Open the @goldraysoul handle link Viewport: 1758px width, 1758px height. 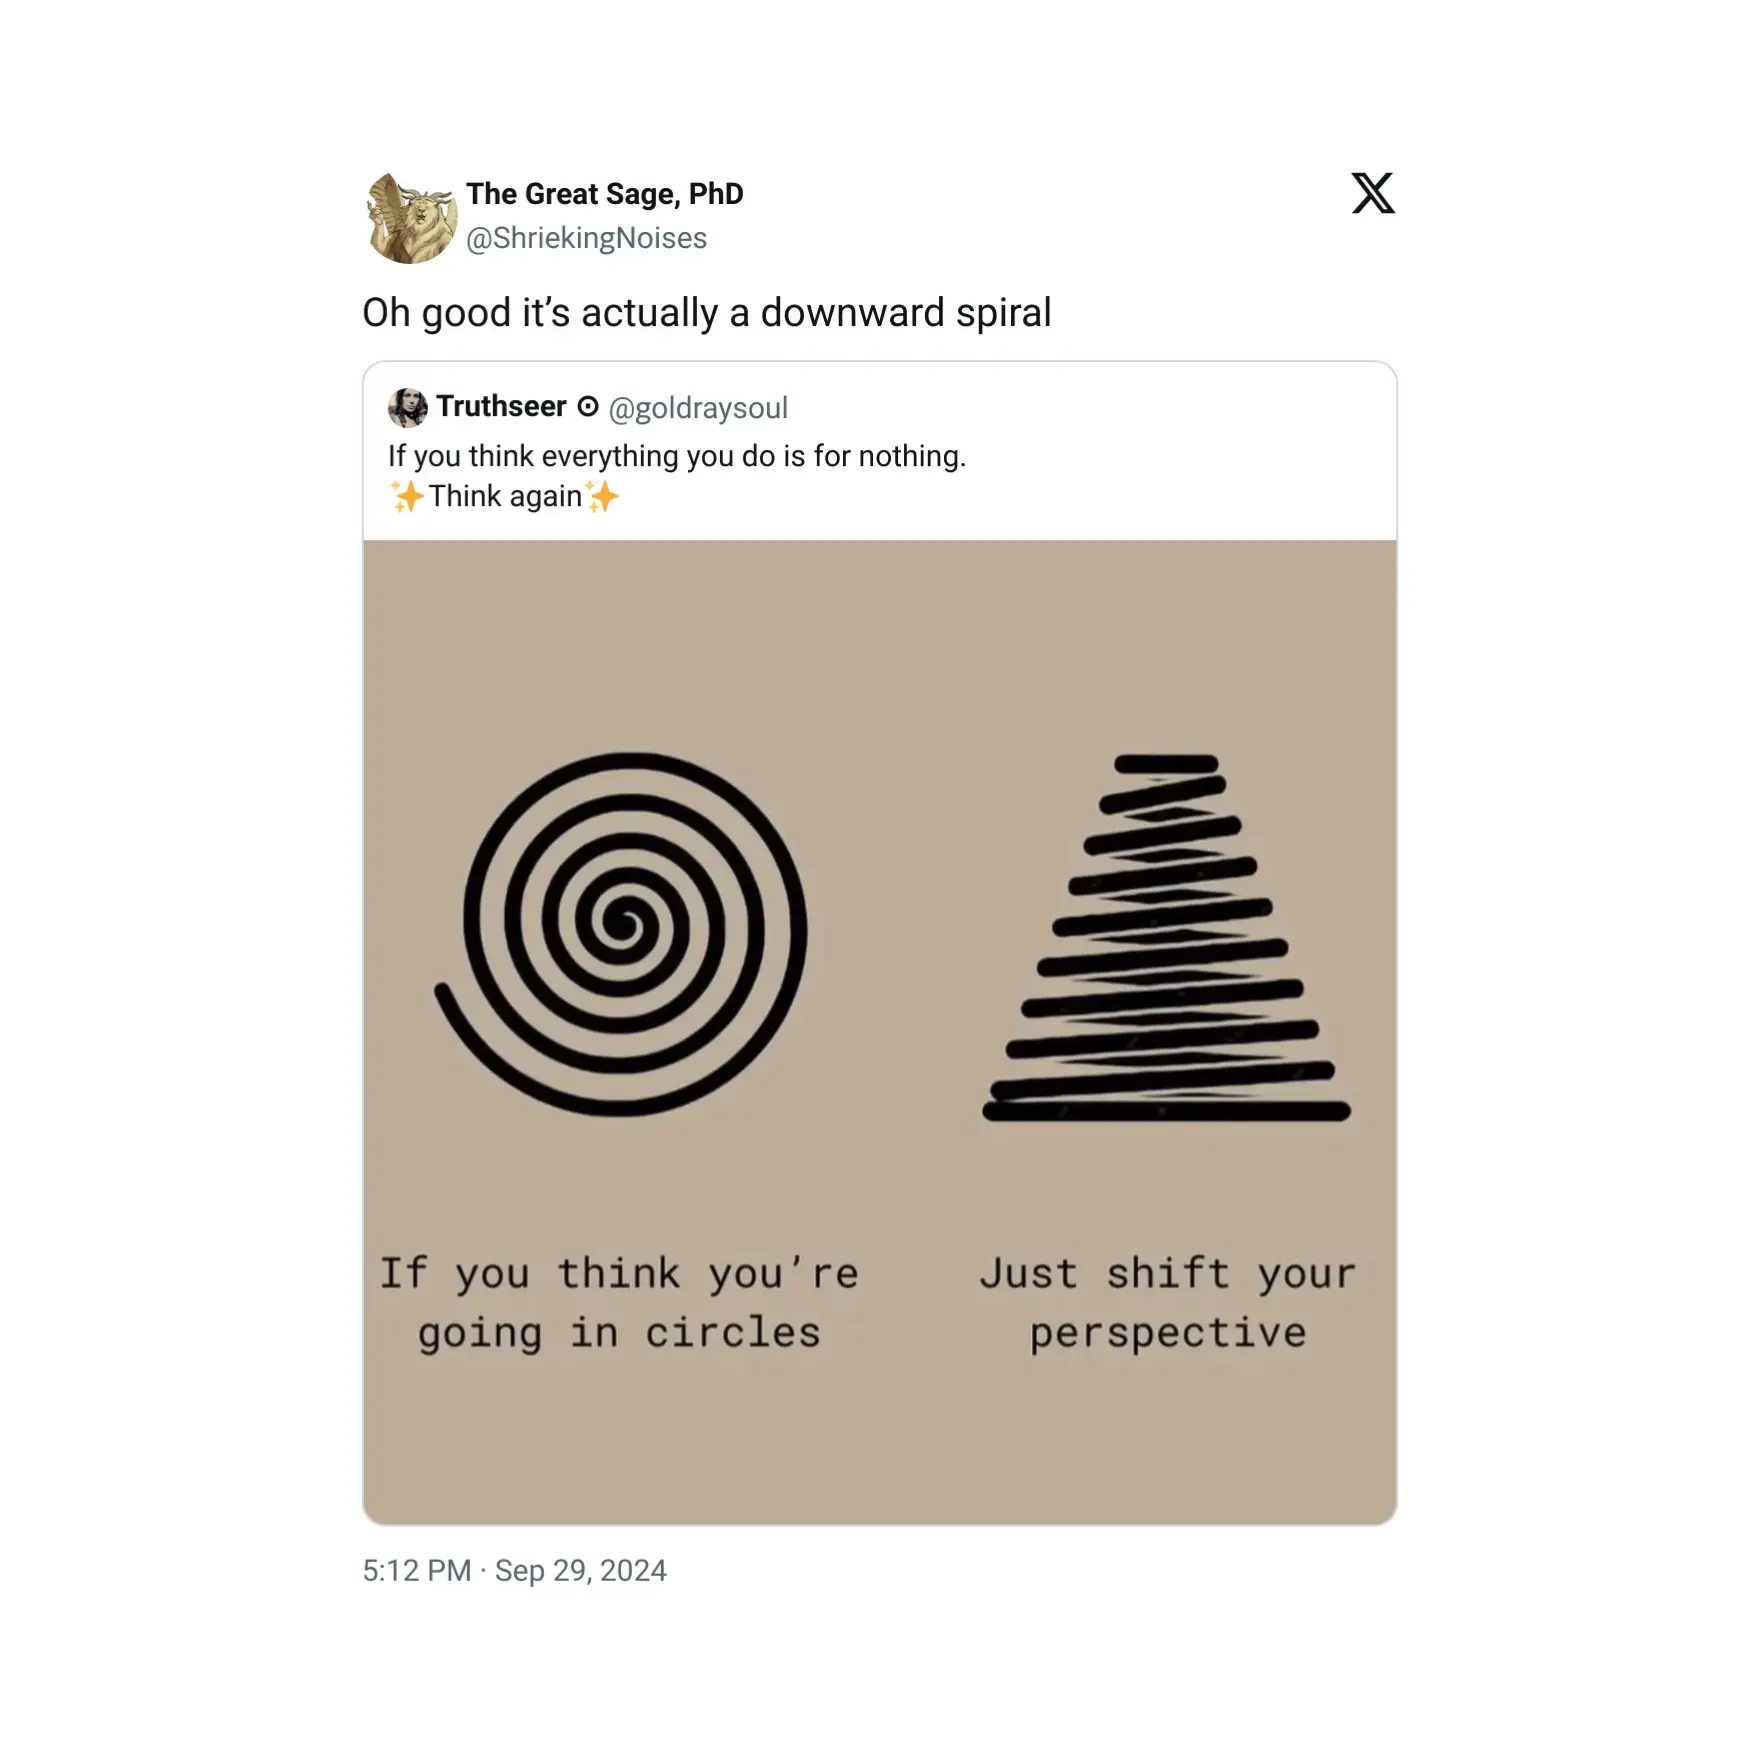pos(698,408)
